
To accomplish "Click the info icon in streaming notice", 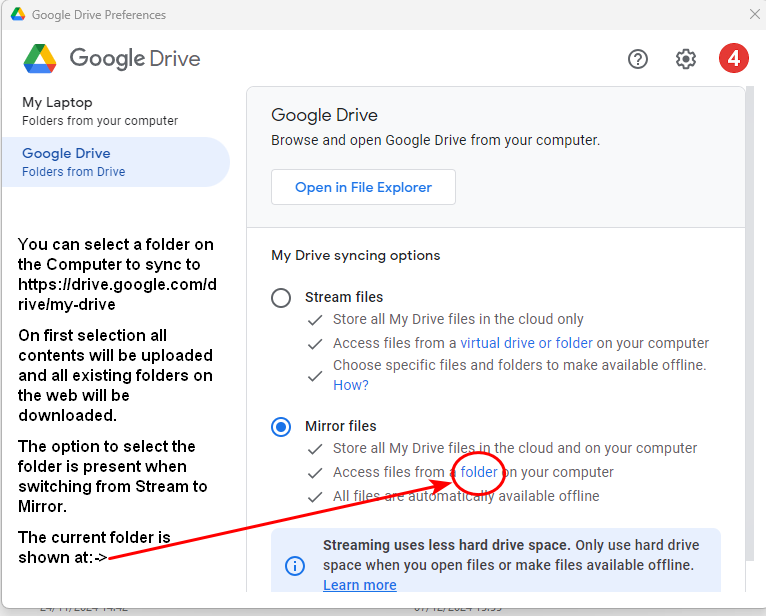I will [x=295, y=566].
